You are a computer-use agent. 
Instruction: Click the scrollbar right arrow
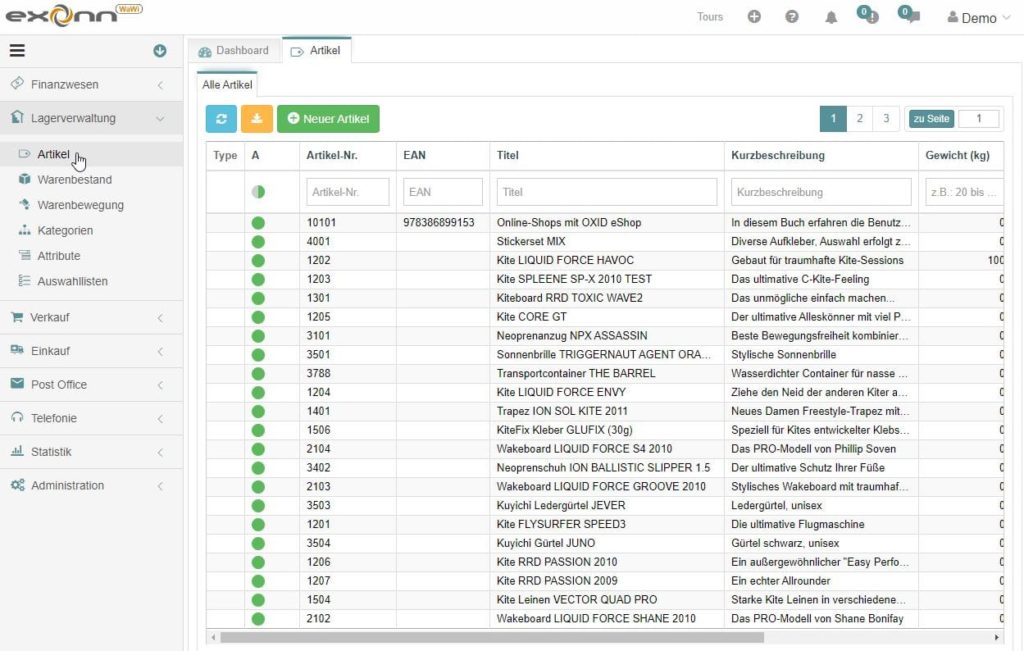click(997, 637)
